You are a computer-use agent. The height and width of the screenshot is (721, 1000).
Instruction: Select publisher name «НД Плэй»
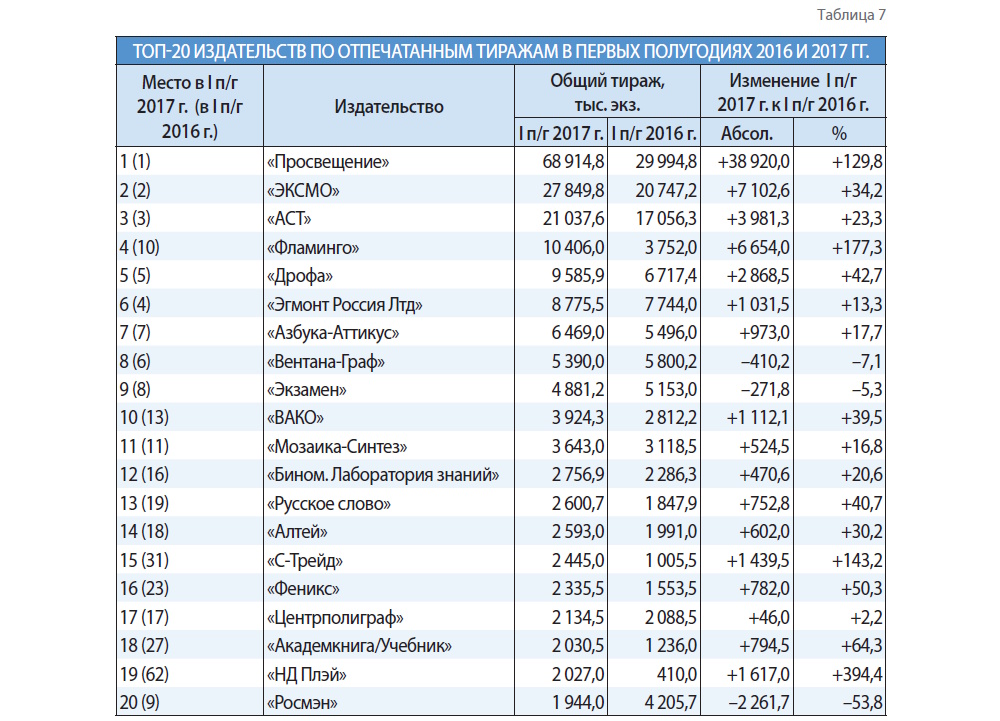(307, 674)
